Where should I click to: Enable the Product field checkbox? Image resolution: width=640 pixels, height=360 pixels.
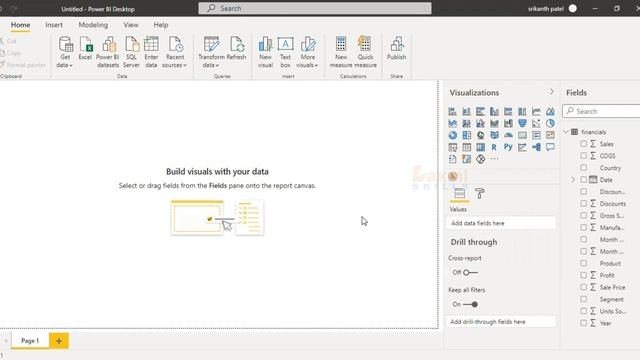point(584,263)
